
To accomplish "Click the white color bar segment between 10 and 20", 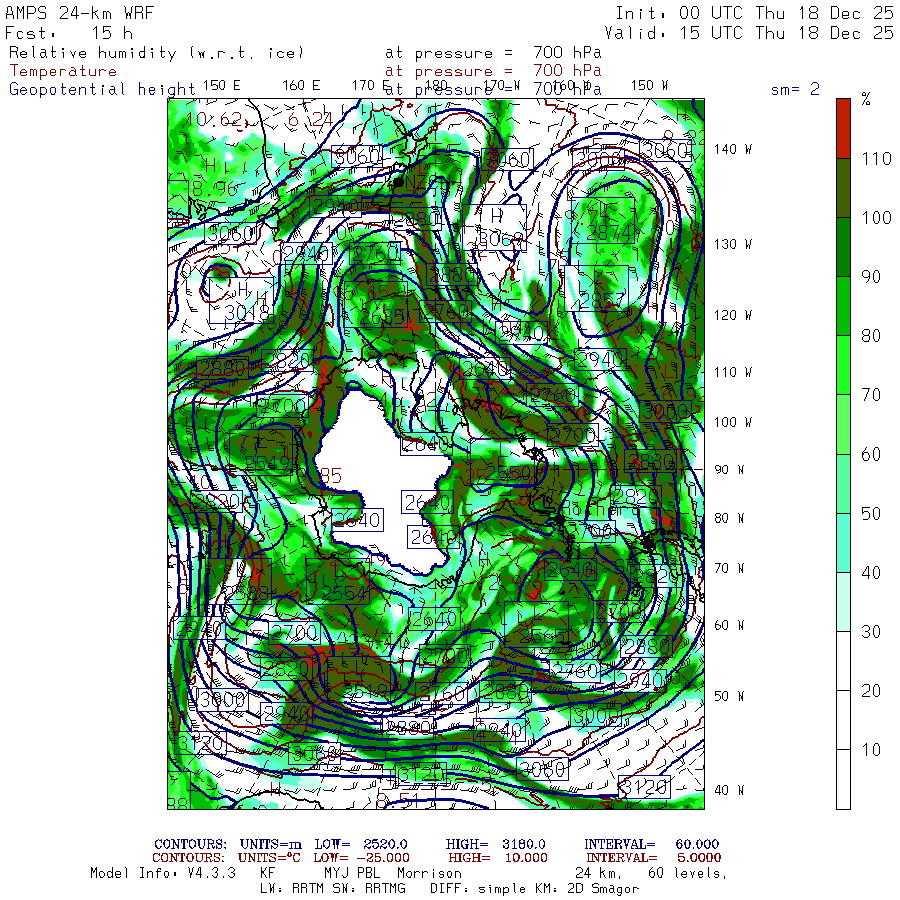I will (x=843, y=720).
